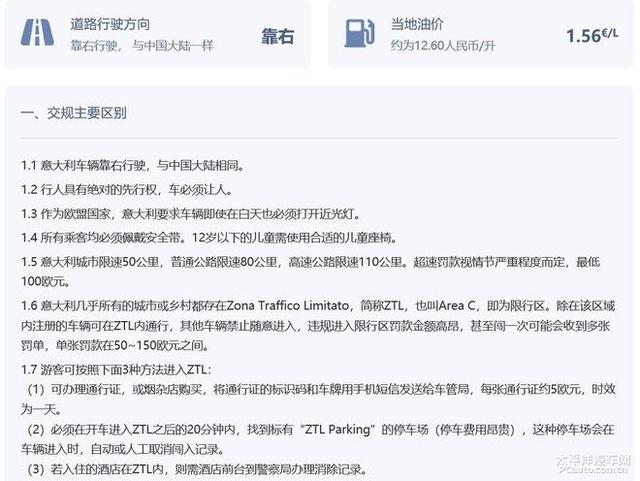Image resolution: width=640 pixels, height=481 pixels.
Task: Select the 当地油价 heading
Action: click(x=417, y=24)
